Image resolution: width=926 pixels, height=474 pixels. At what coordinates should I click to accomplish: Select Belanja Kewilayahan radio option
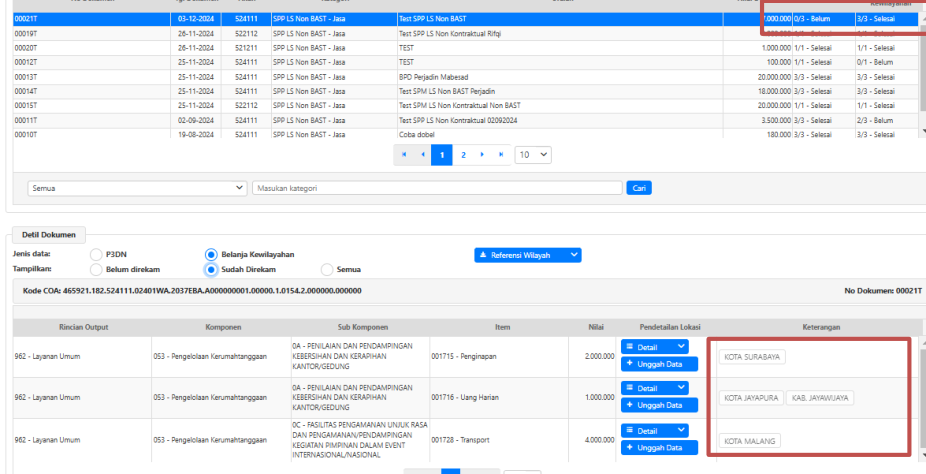tap(211, 255)
